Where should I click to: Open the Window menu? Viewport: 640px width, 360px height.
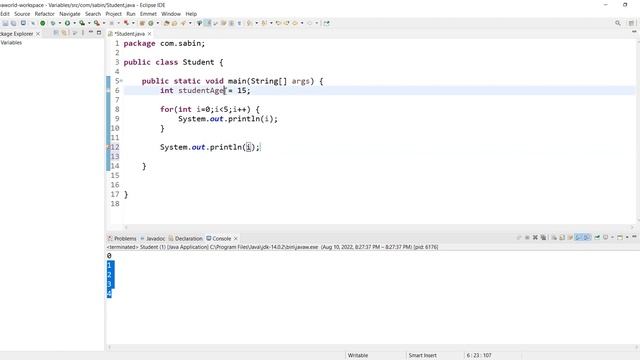(x=171, y=14)
